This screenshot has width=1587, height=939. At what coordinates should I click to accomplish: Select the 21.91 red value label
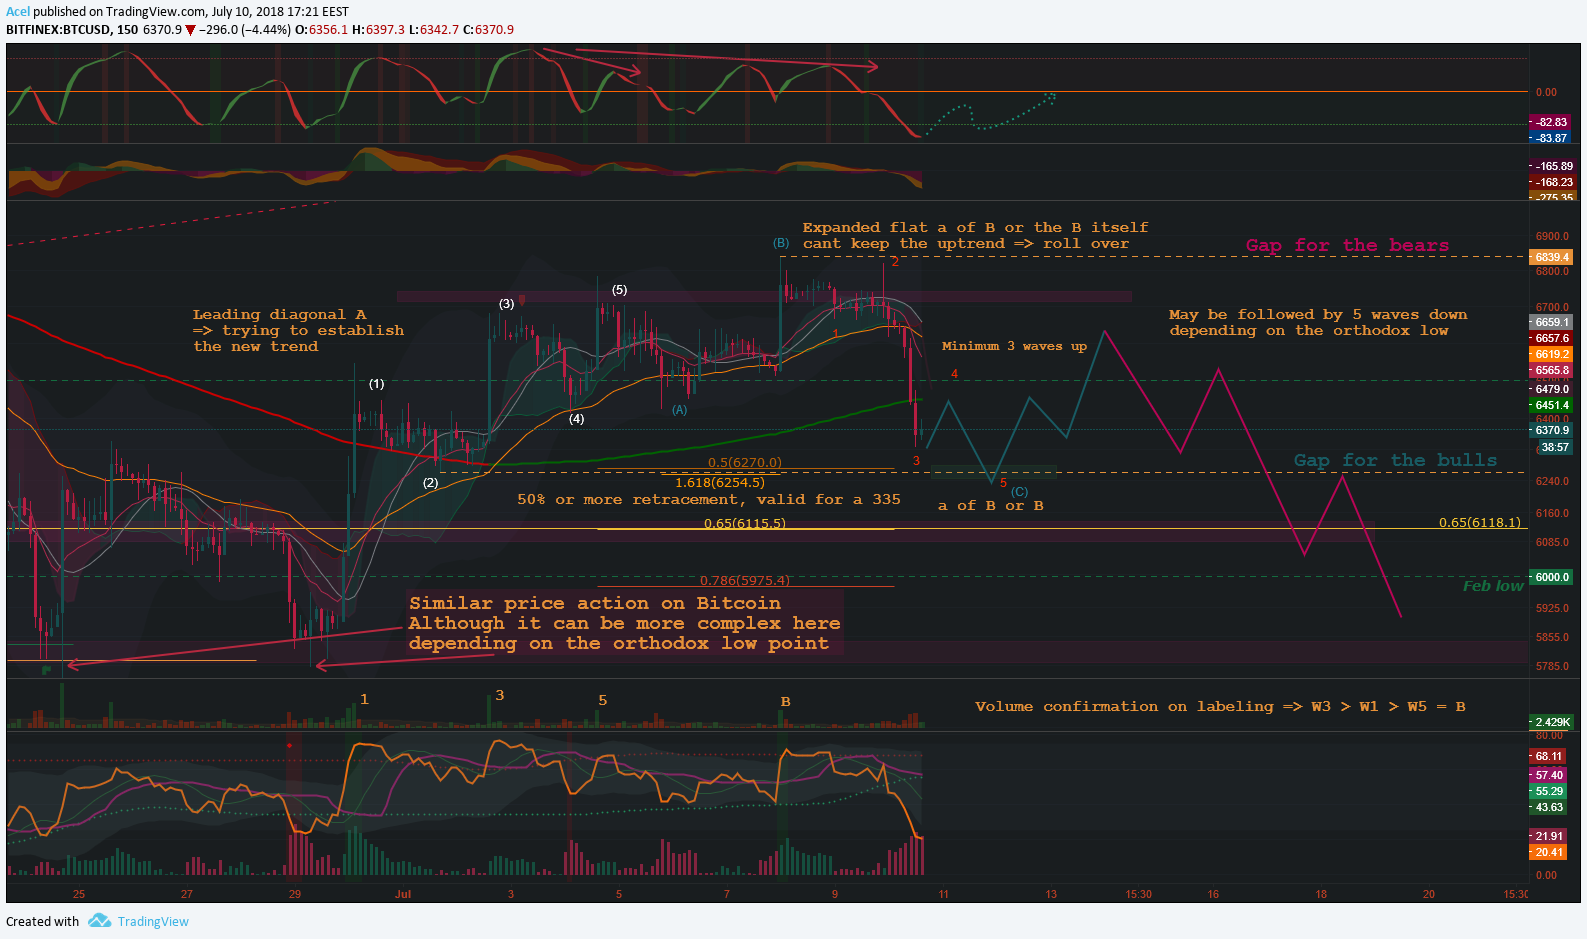coord(1549,836)
